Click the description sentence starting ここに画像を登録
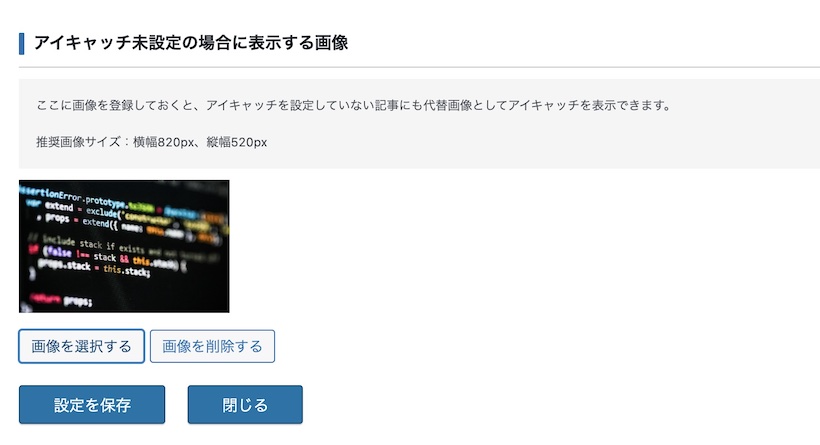 coord(354,105)
